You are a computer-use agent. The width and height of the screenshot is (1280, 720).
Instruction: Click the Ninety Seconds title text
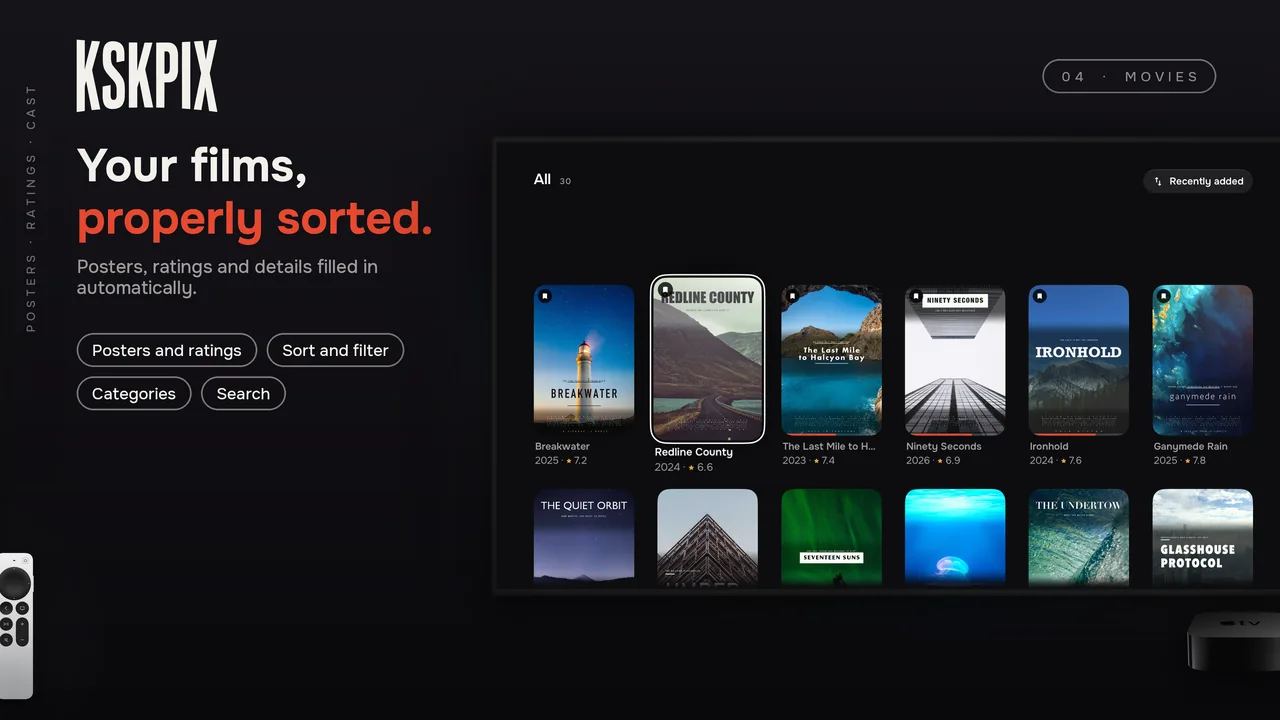(944, 447)
